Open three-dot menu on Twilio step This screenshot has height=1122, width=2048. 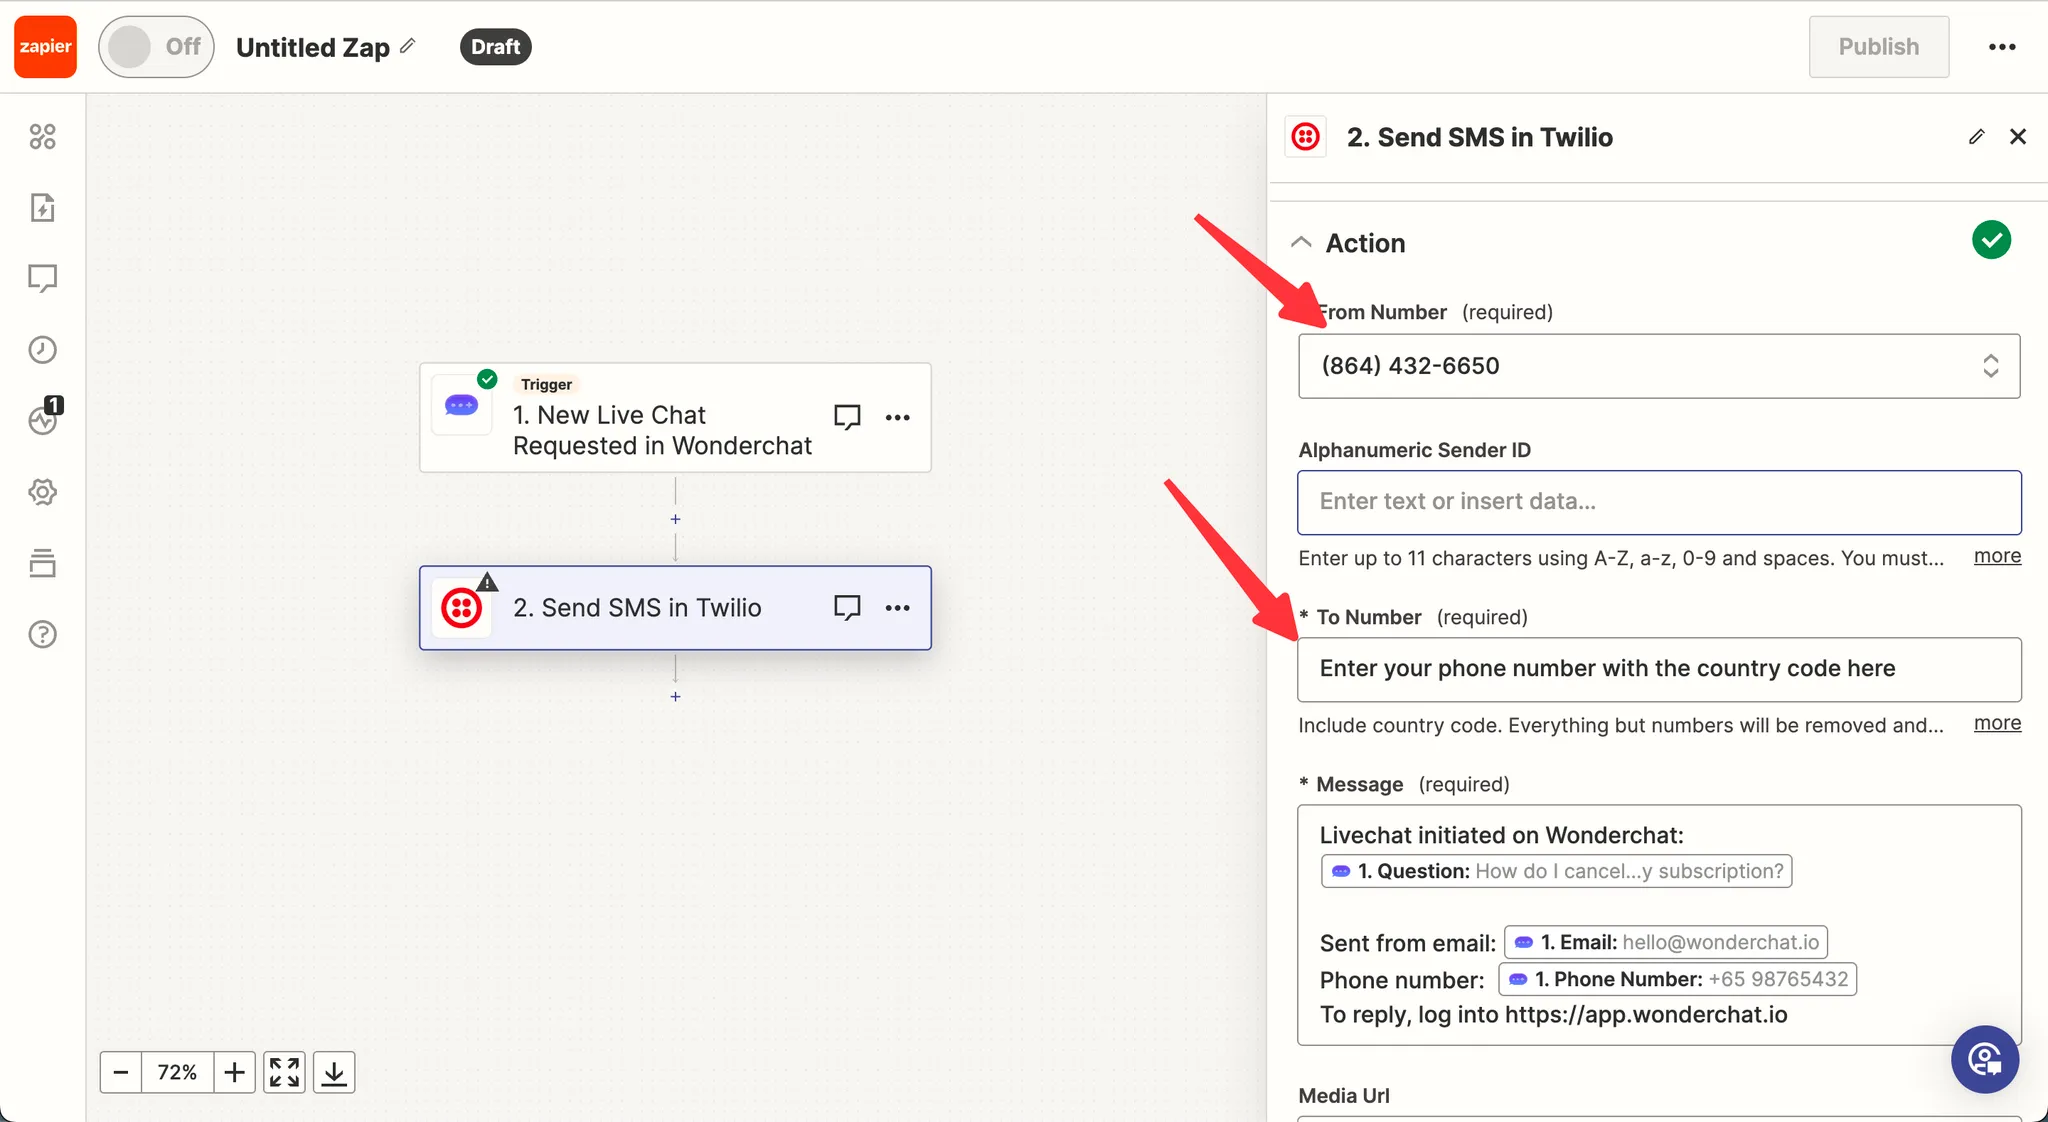[x=897, y=608]
